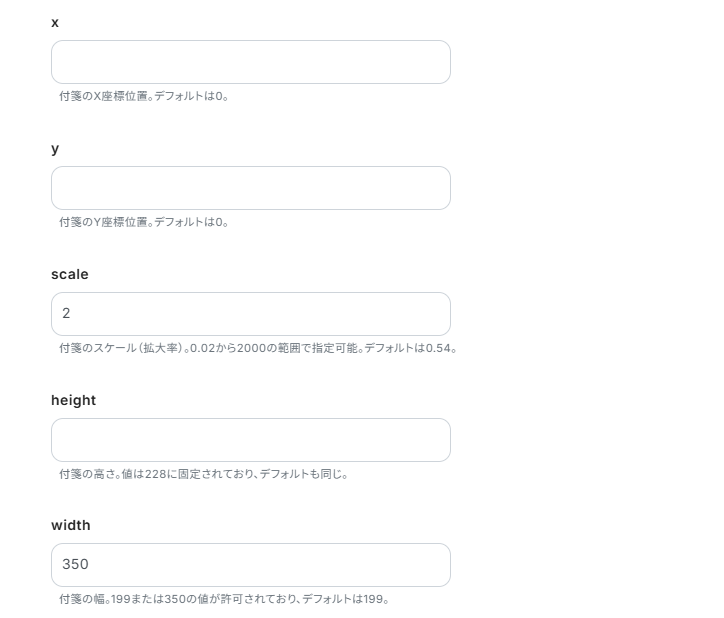
Task: Click the 付箋のX座標位置 help text
Action: click(x=144, y=97)
